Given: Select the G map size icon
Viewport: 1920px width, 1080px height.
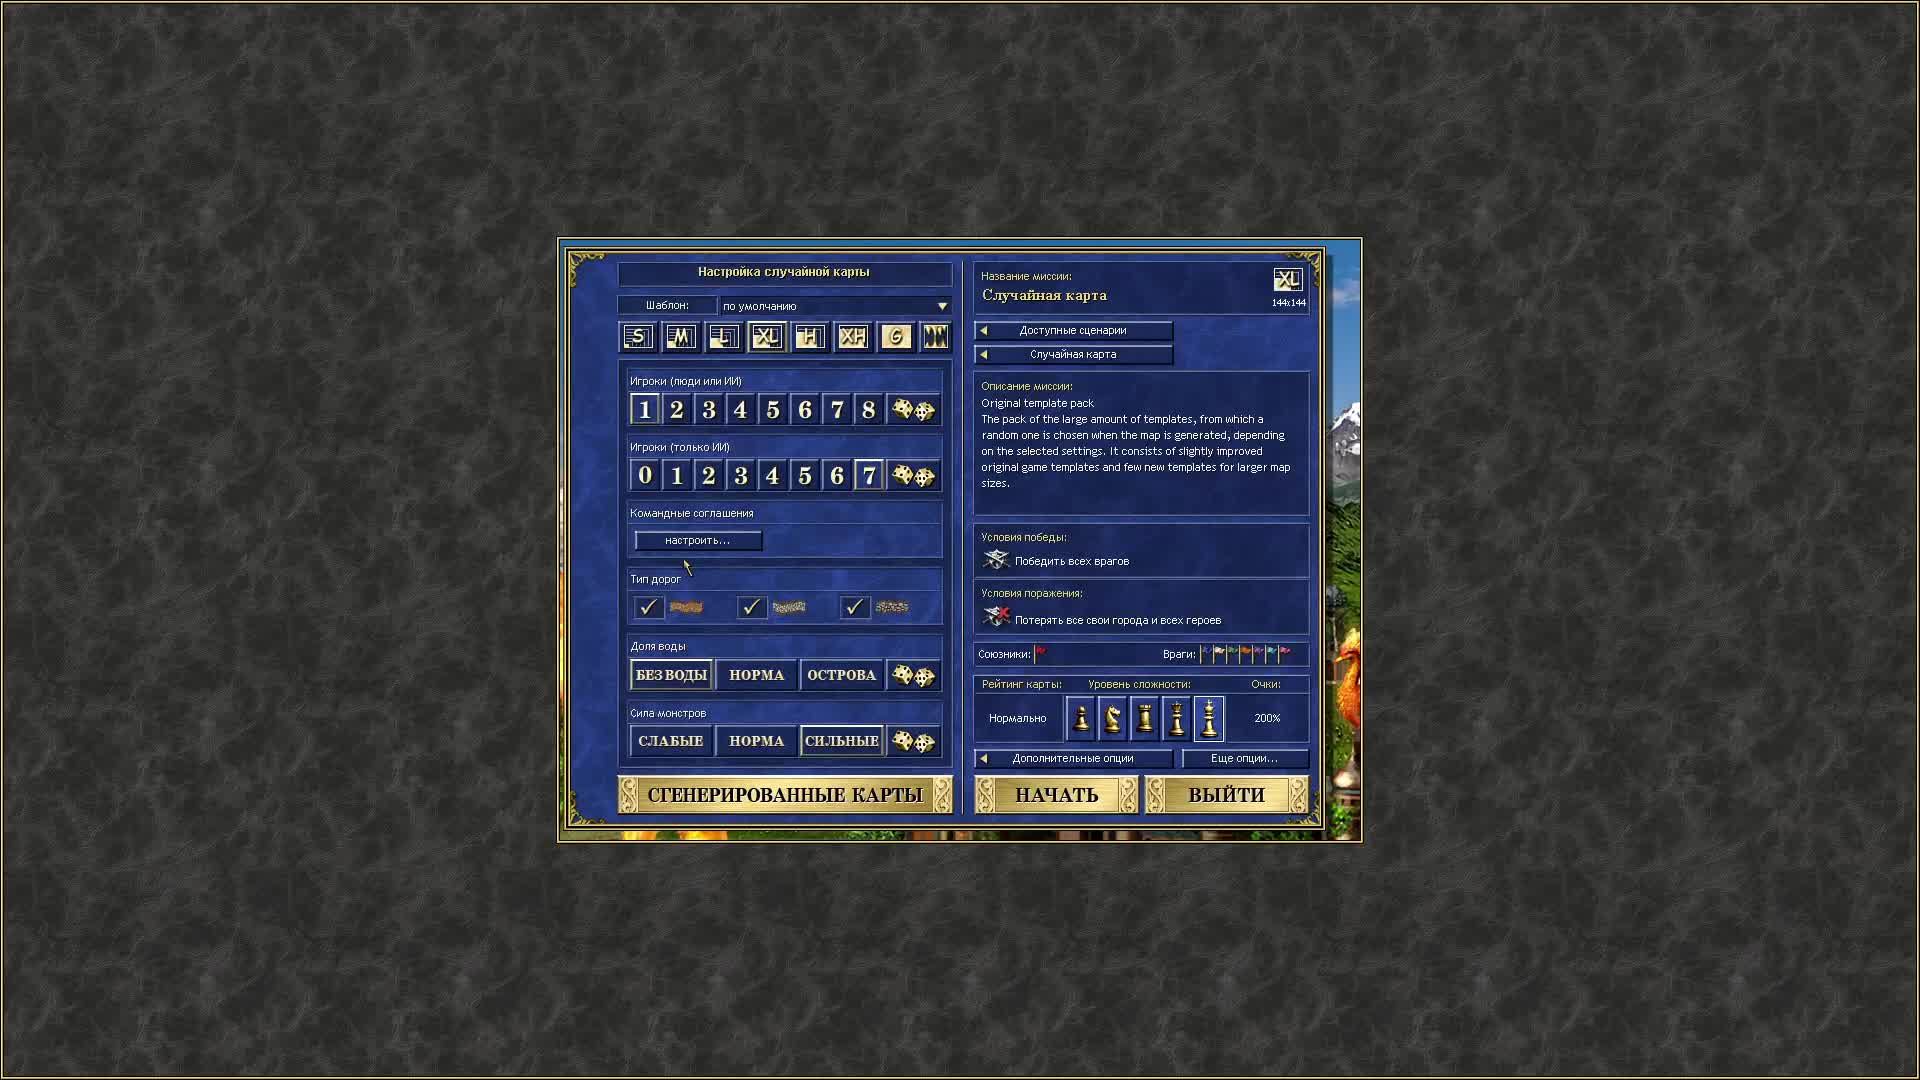Looking at the screenshot, I should click(x=896, y=337).
